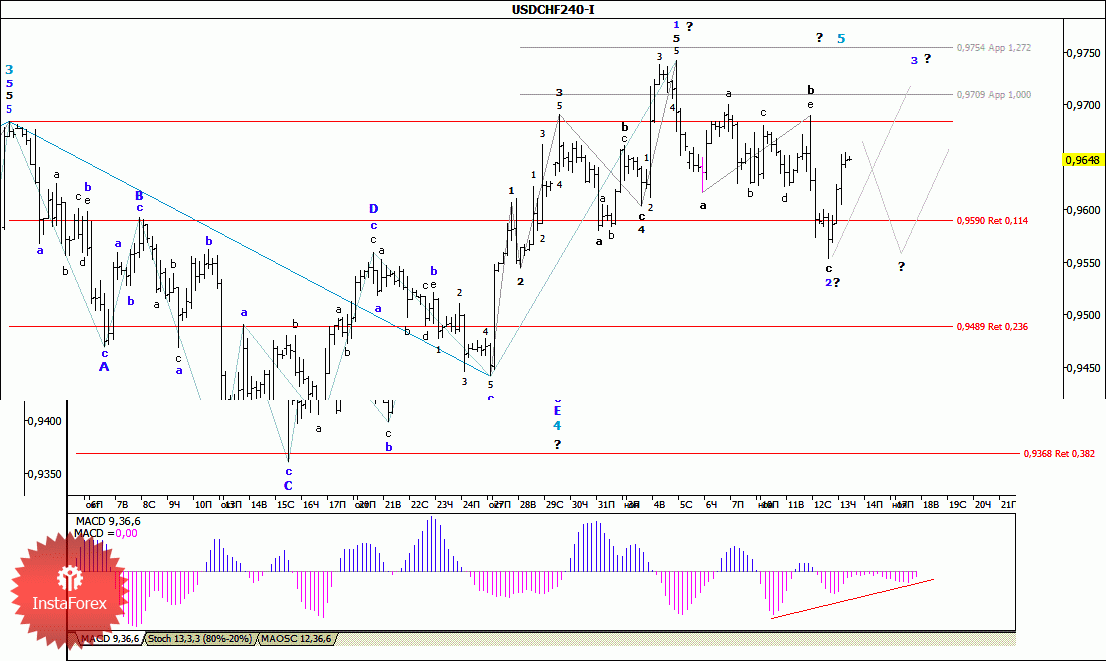Image resolution: width=1106 pixels, height=661 pixels.
Task: Click the MACD 9,36,6 label inside indicator panel
Action: (108, 521)
